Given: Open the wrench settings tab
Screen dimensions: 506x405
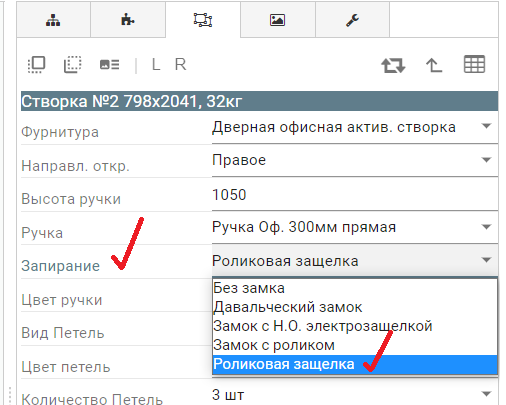Looking at the screenshot, I should 352,20.
